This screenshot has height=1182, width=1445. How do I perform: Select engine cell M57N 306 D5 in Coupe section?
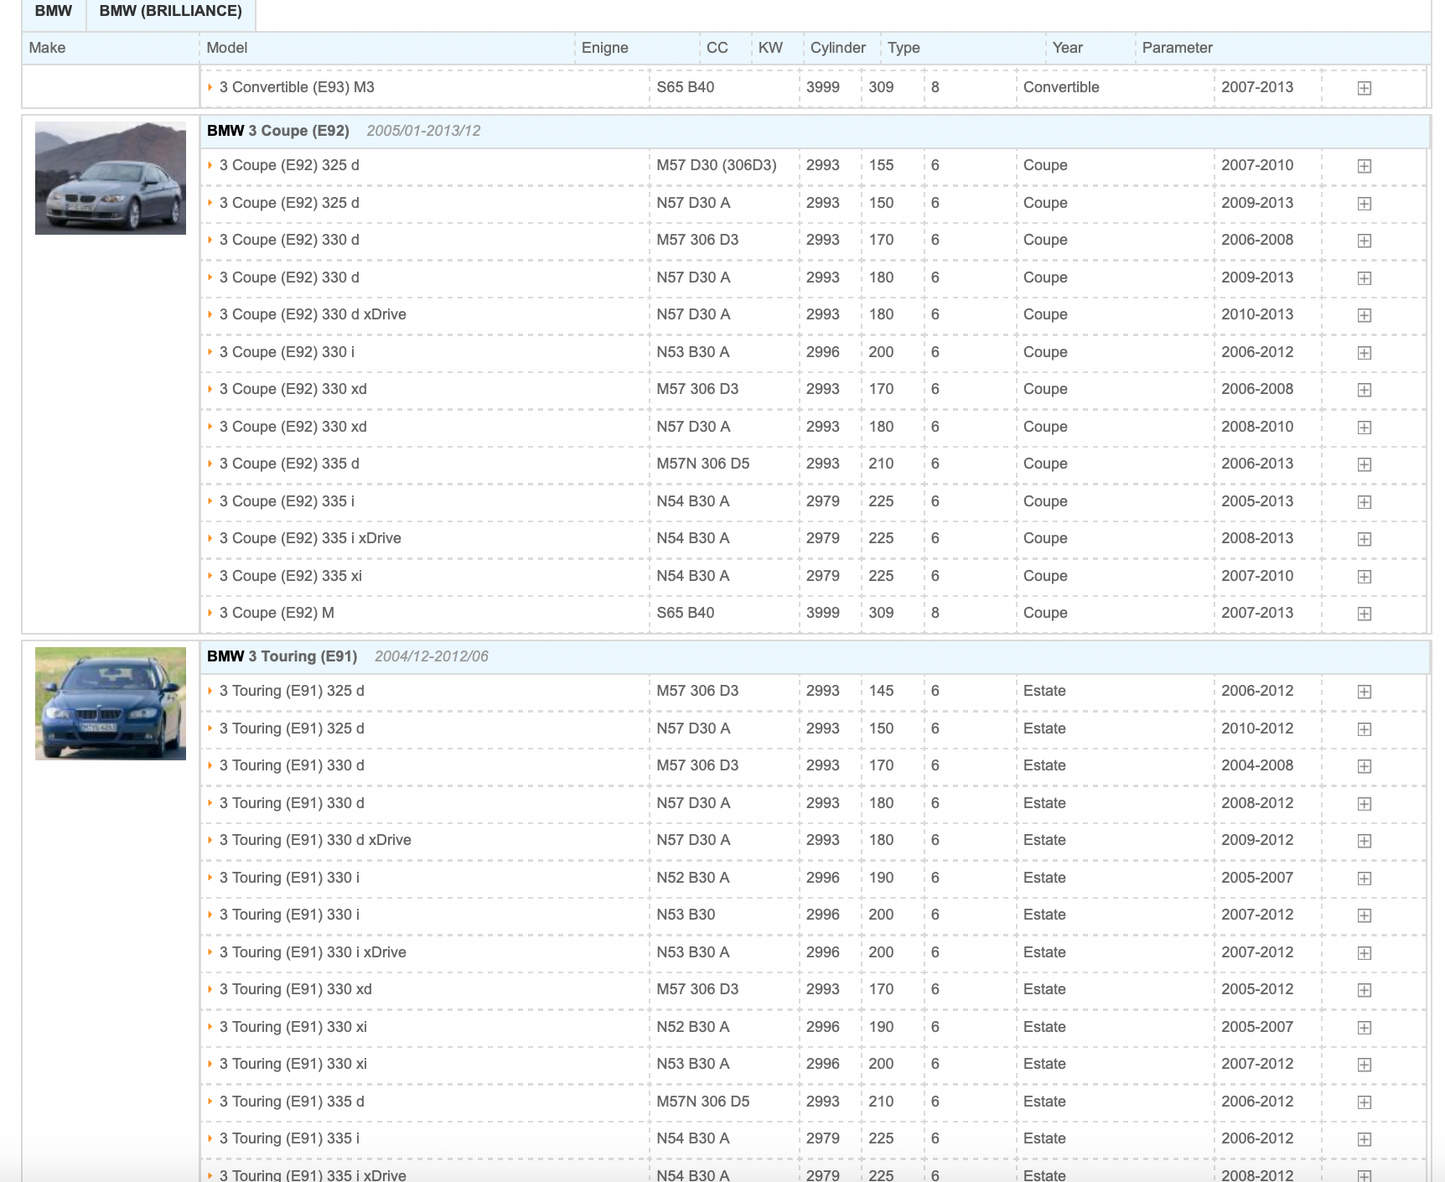tap(703, 463)
